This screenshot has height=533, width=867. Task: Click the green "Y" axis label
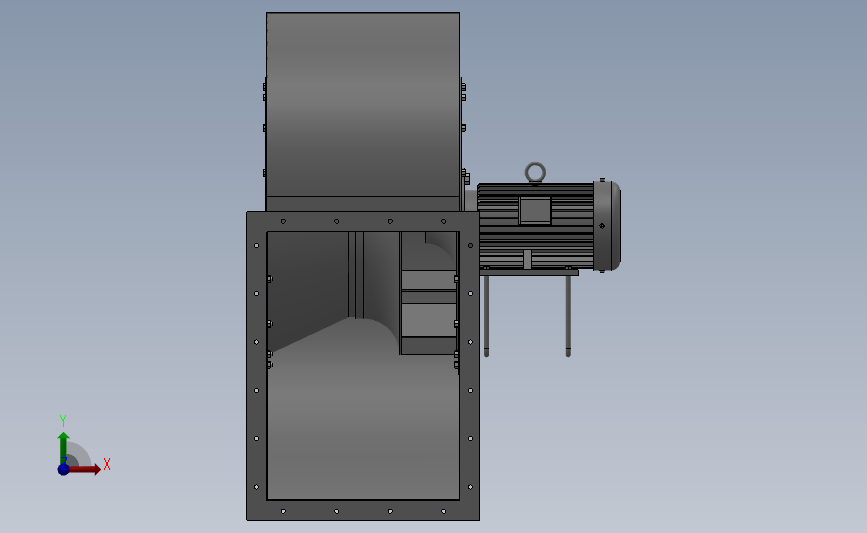tap(62, 421)
